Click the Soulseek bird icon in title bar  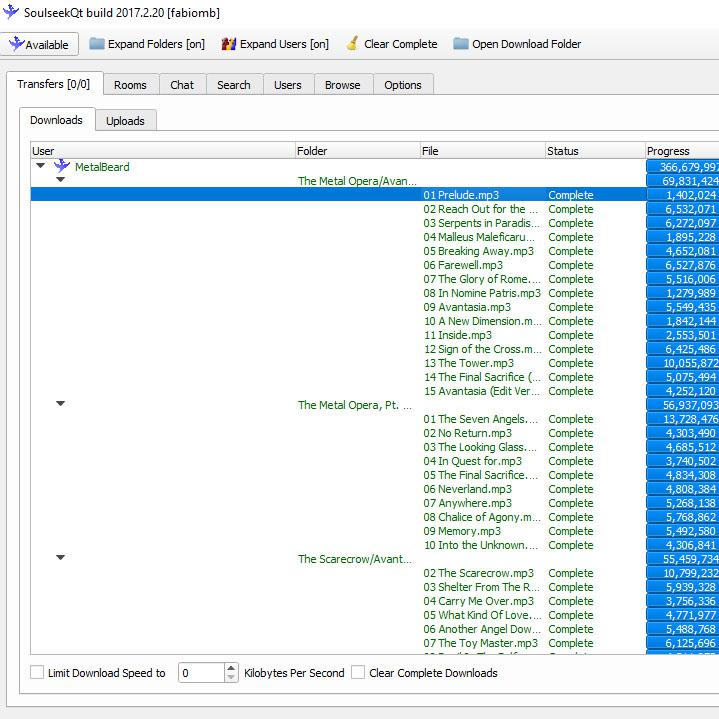11,12
